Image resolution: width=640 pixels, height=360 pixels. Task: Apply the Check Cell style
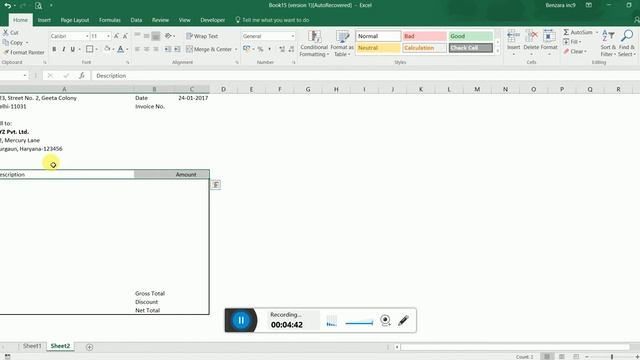[x=471, y=48]
